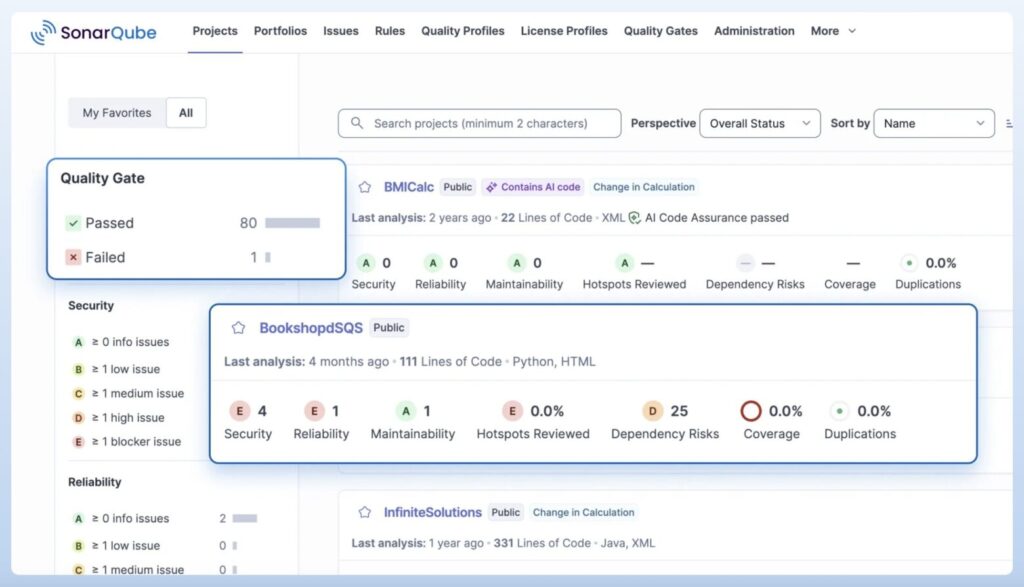Switch to the My Favorites filter
Image resolution: width=1024 pixels, height=587 pixels.
pos(114,113)
